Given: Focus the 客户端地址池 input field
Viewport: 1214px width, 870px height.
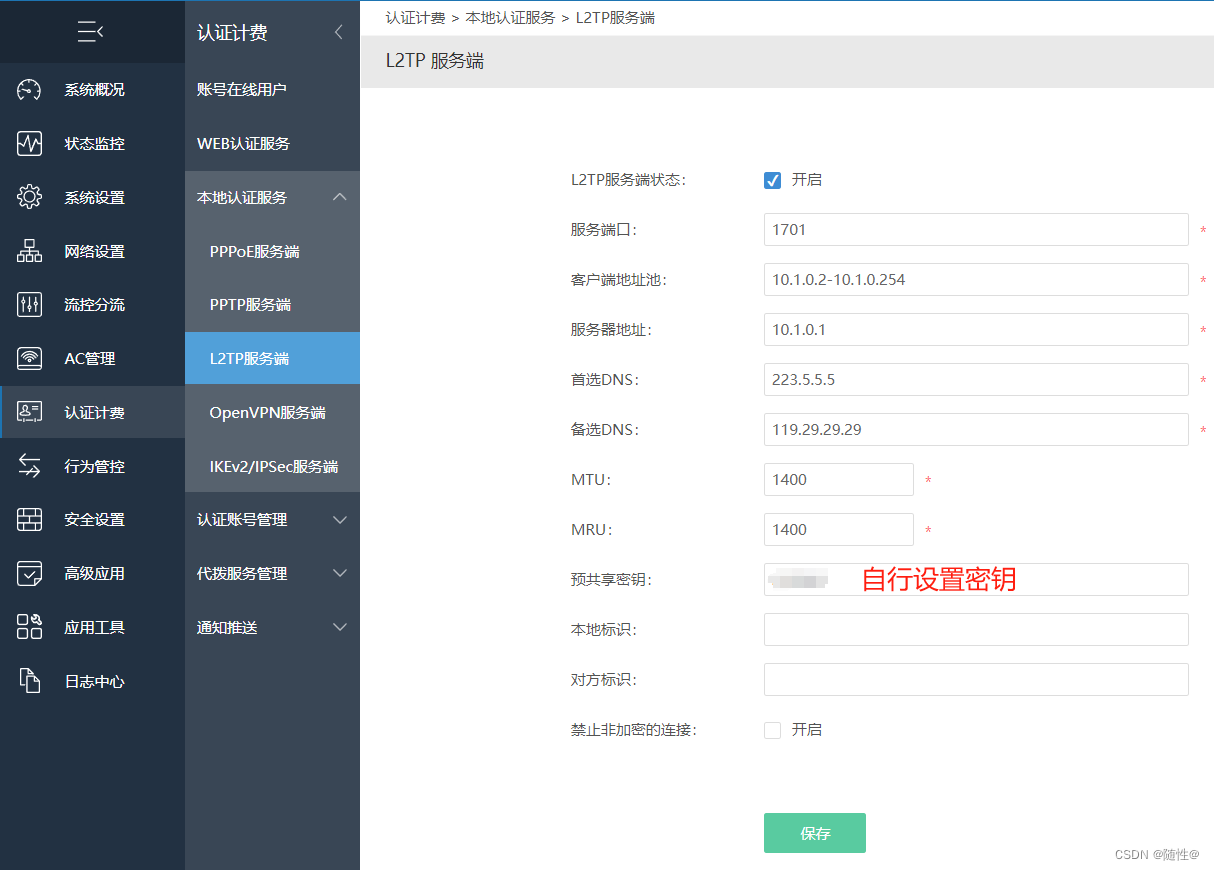Looking at the screenshot, I should pyautogui.click(x=976, y=280).
